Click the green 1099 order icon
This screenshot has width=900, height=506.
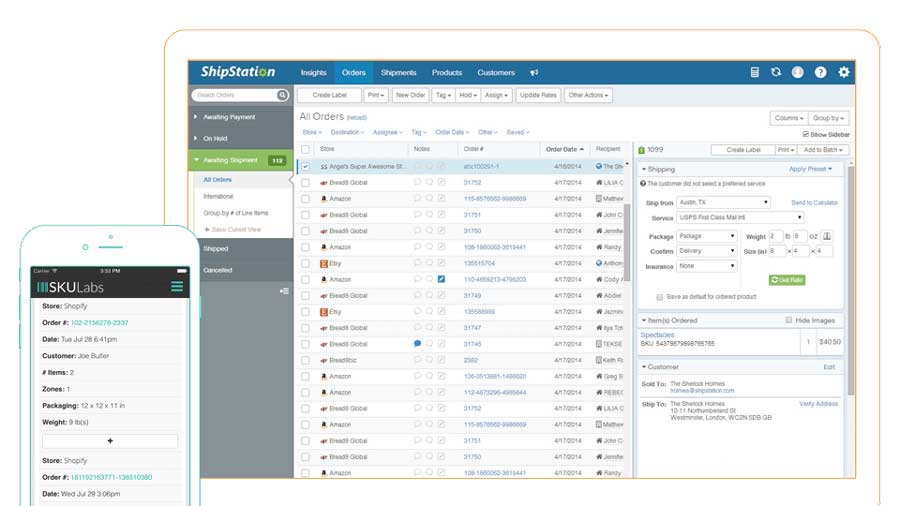coord(642,150)
